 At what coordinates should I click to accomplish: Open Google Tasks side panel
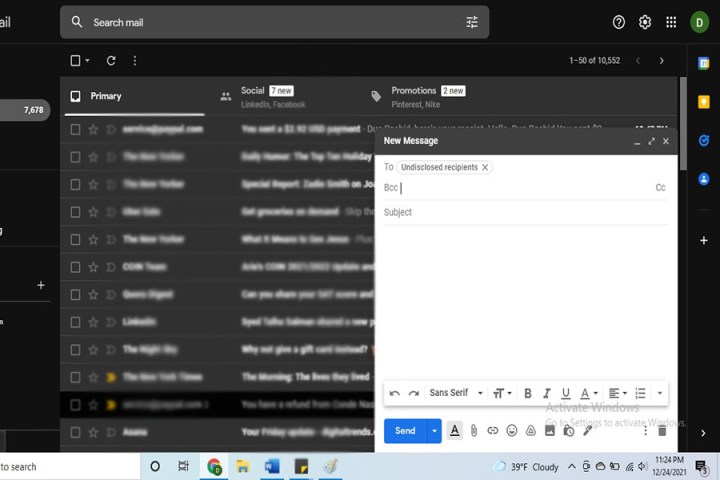pos(703,141)
